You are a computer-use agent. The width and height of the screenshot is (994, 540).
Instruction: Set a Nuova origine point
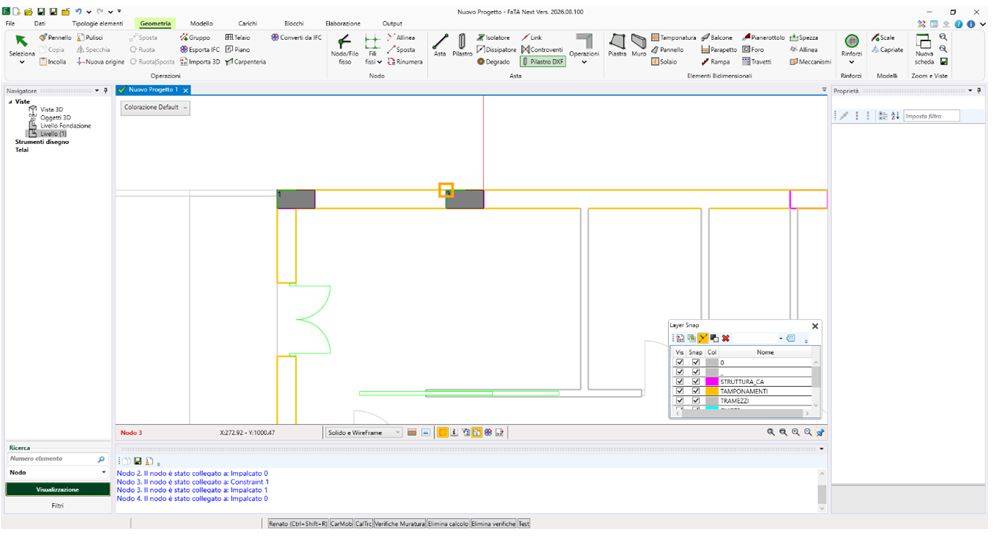[x=100, y=62]
